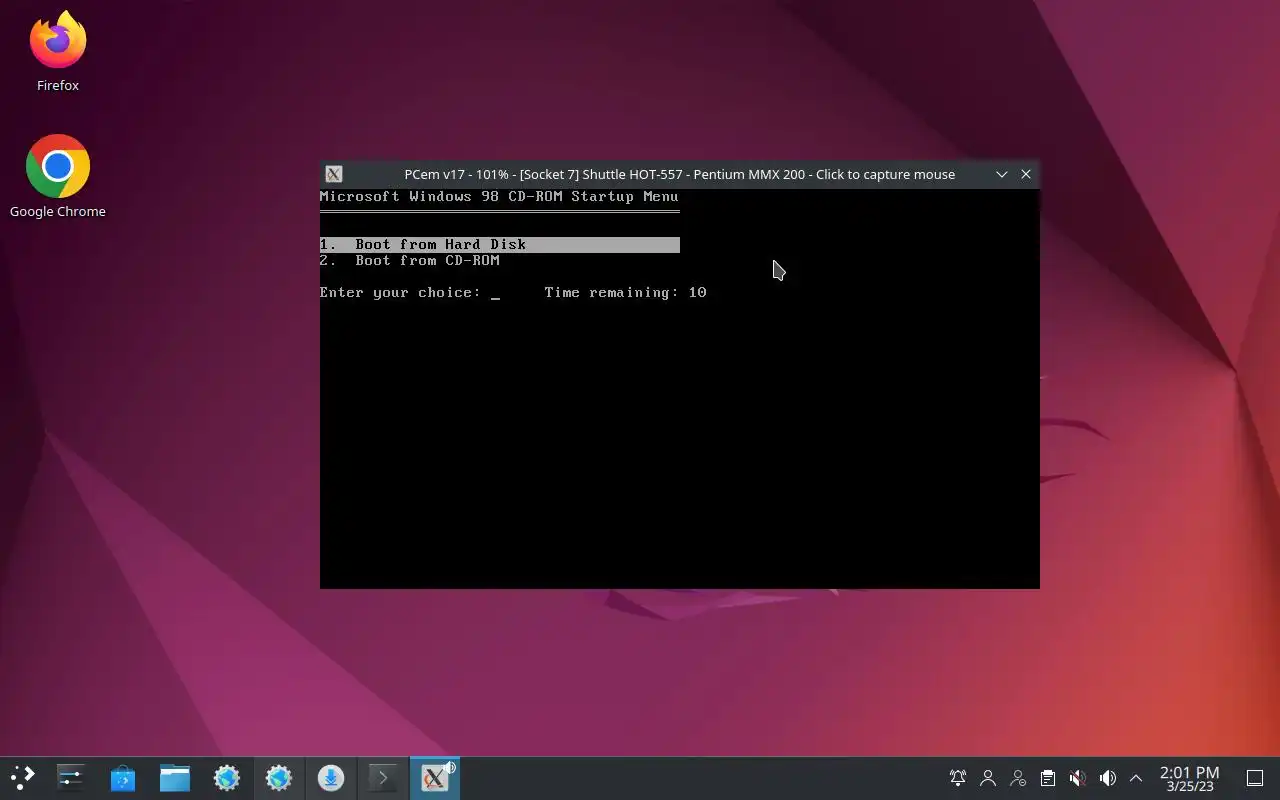Click the second user status tray icon

coord(1018,778)
